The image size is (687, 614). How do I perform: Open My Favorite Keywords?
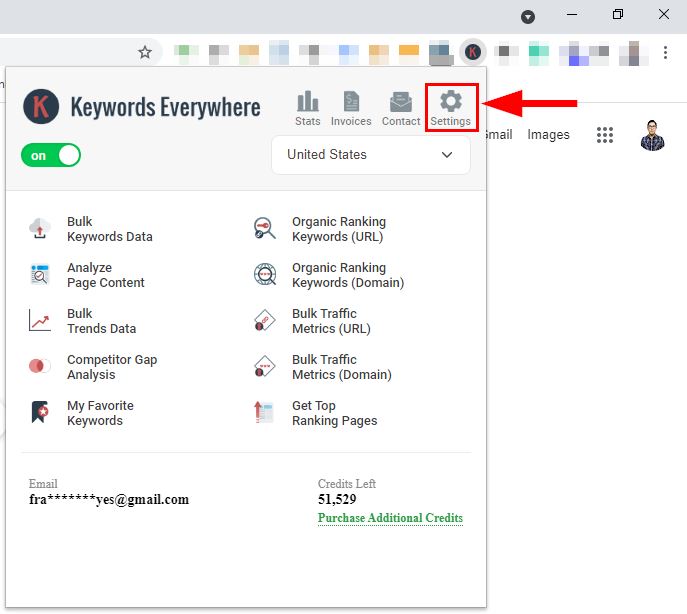(x=100, y=413)
